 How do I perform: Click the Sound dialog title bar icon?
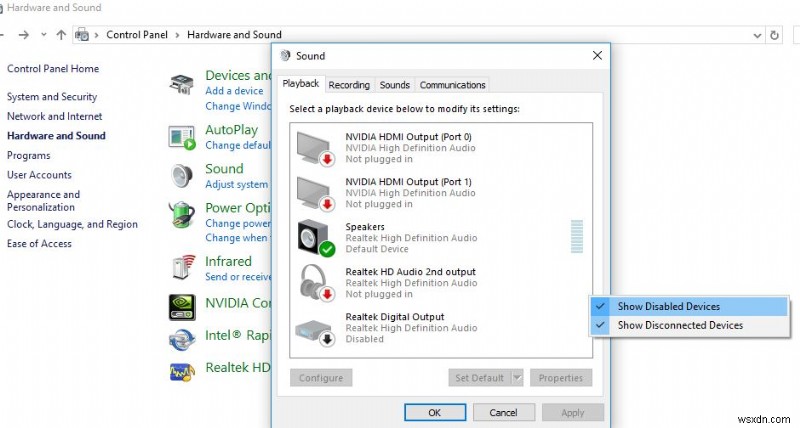click(x=285, y=55)
